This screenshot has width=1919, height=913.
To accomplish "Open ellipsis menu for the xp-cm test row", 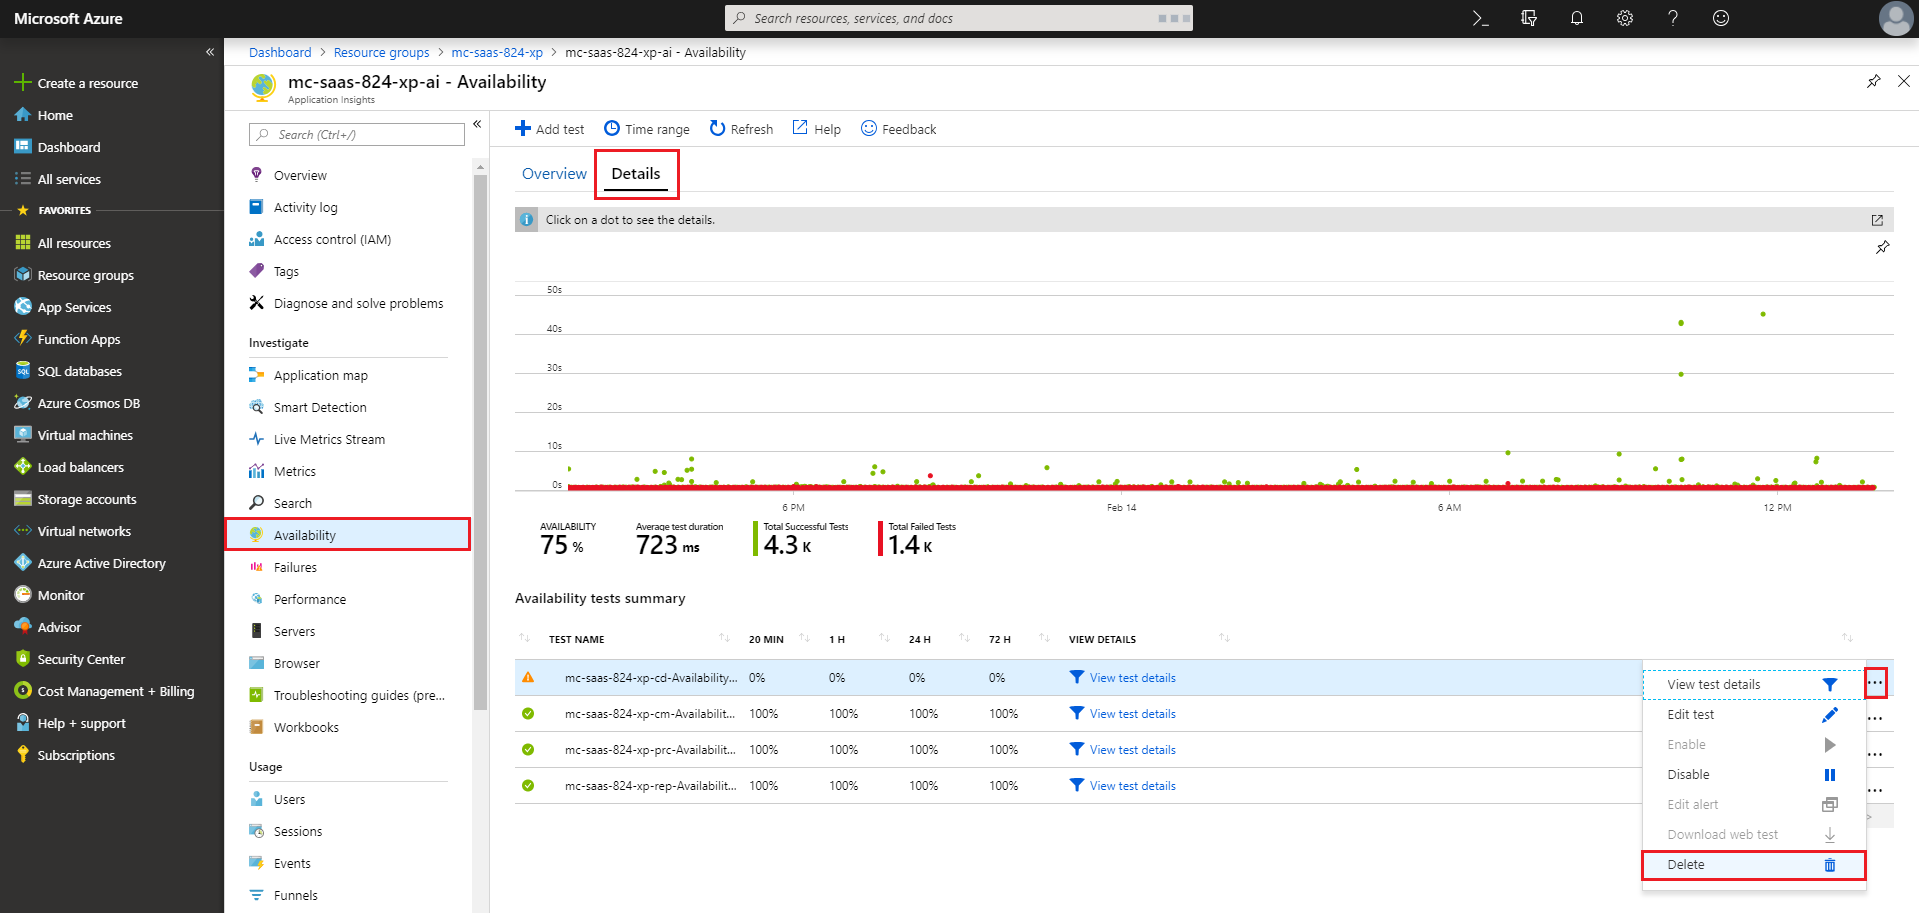I will pos(1875,718).
